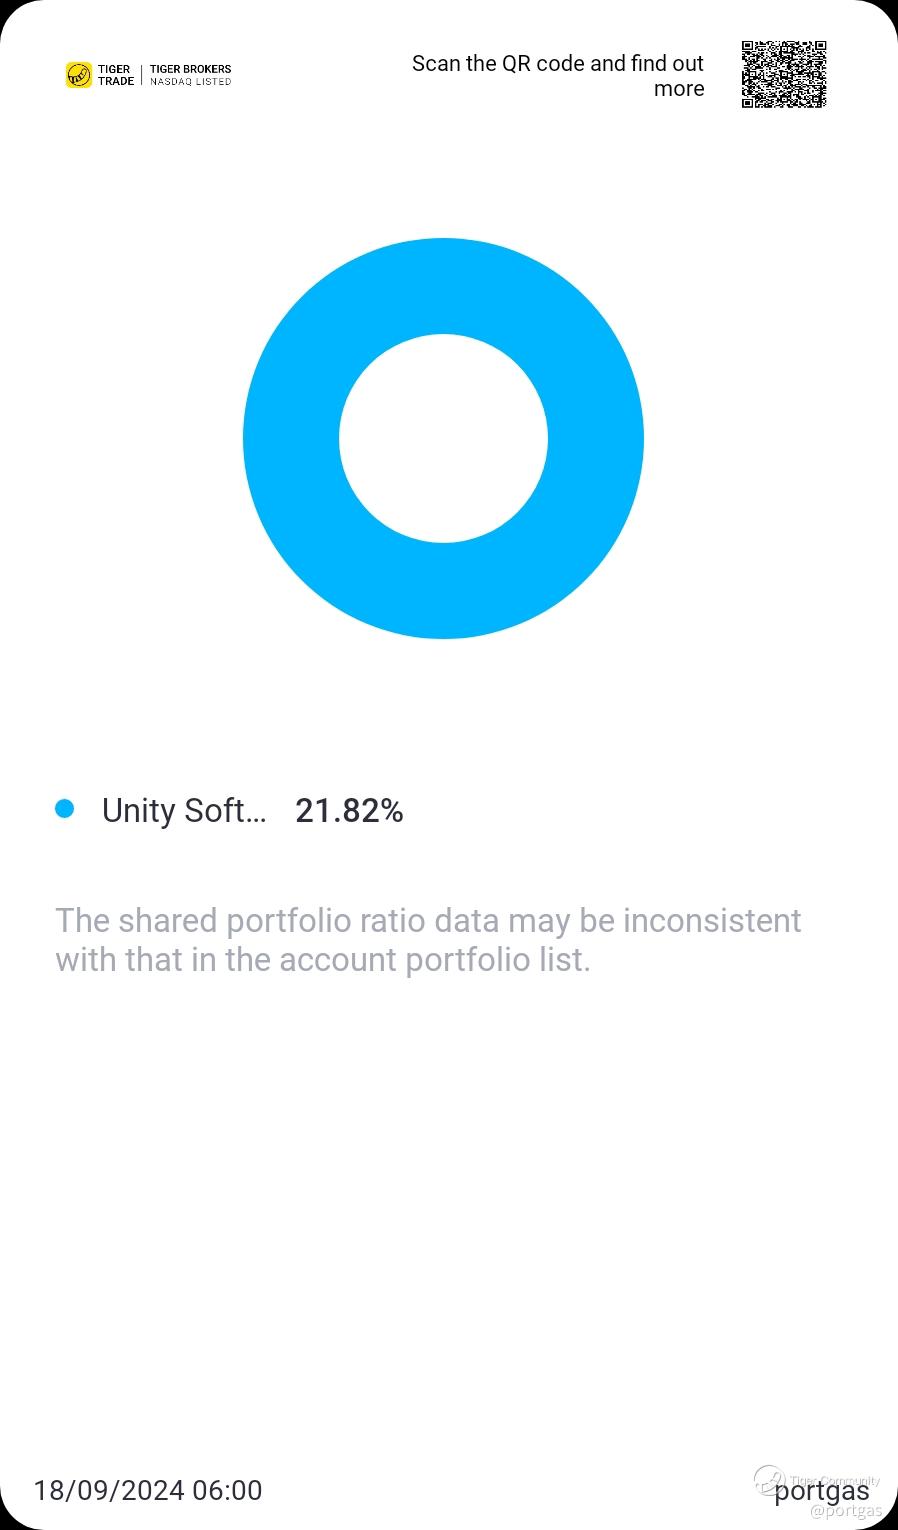The image size is (898, 1530).
Task: Select the Unity Soft… legend label
Action: pyautogui.click(x=184, y=810)
